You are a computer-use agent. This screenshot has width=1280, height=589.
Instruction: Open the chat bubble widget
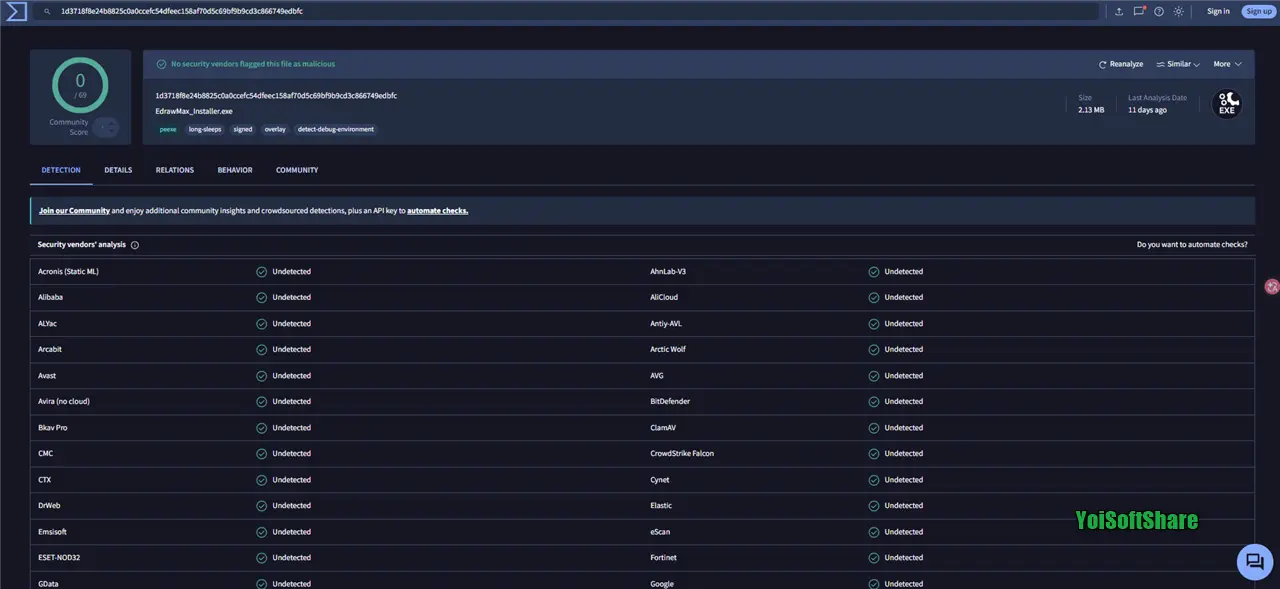[1252, 561]
